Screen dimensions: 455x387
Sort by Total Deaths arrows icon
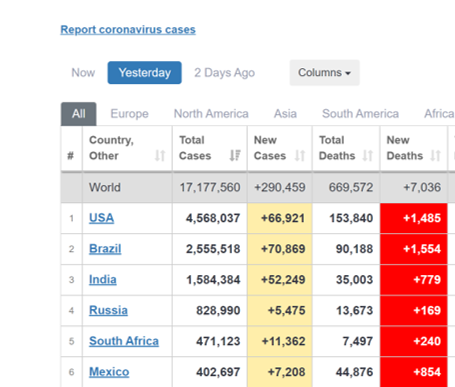[x=368, y=156]
